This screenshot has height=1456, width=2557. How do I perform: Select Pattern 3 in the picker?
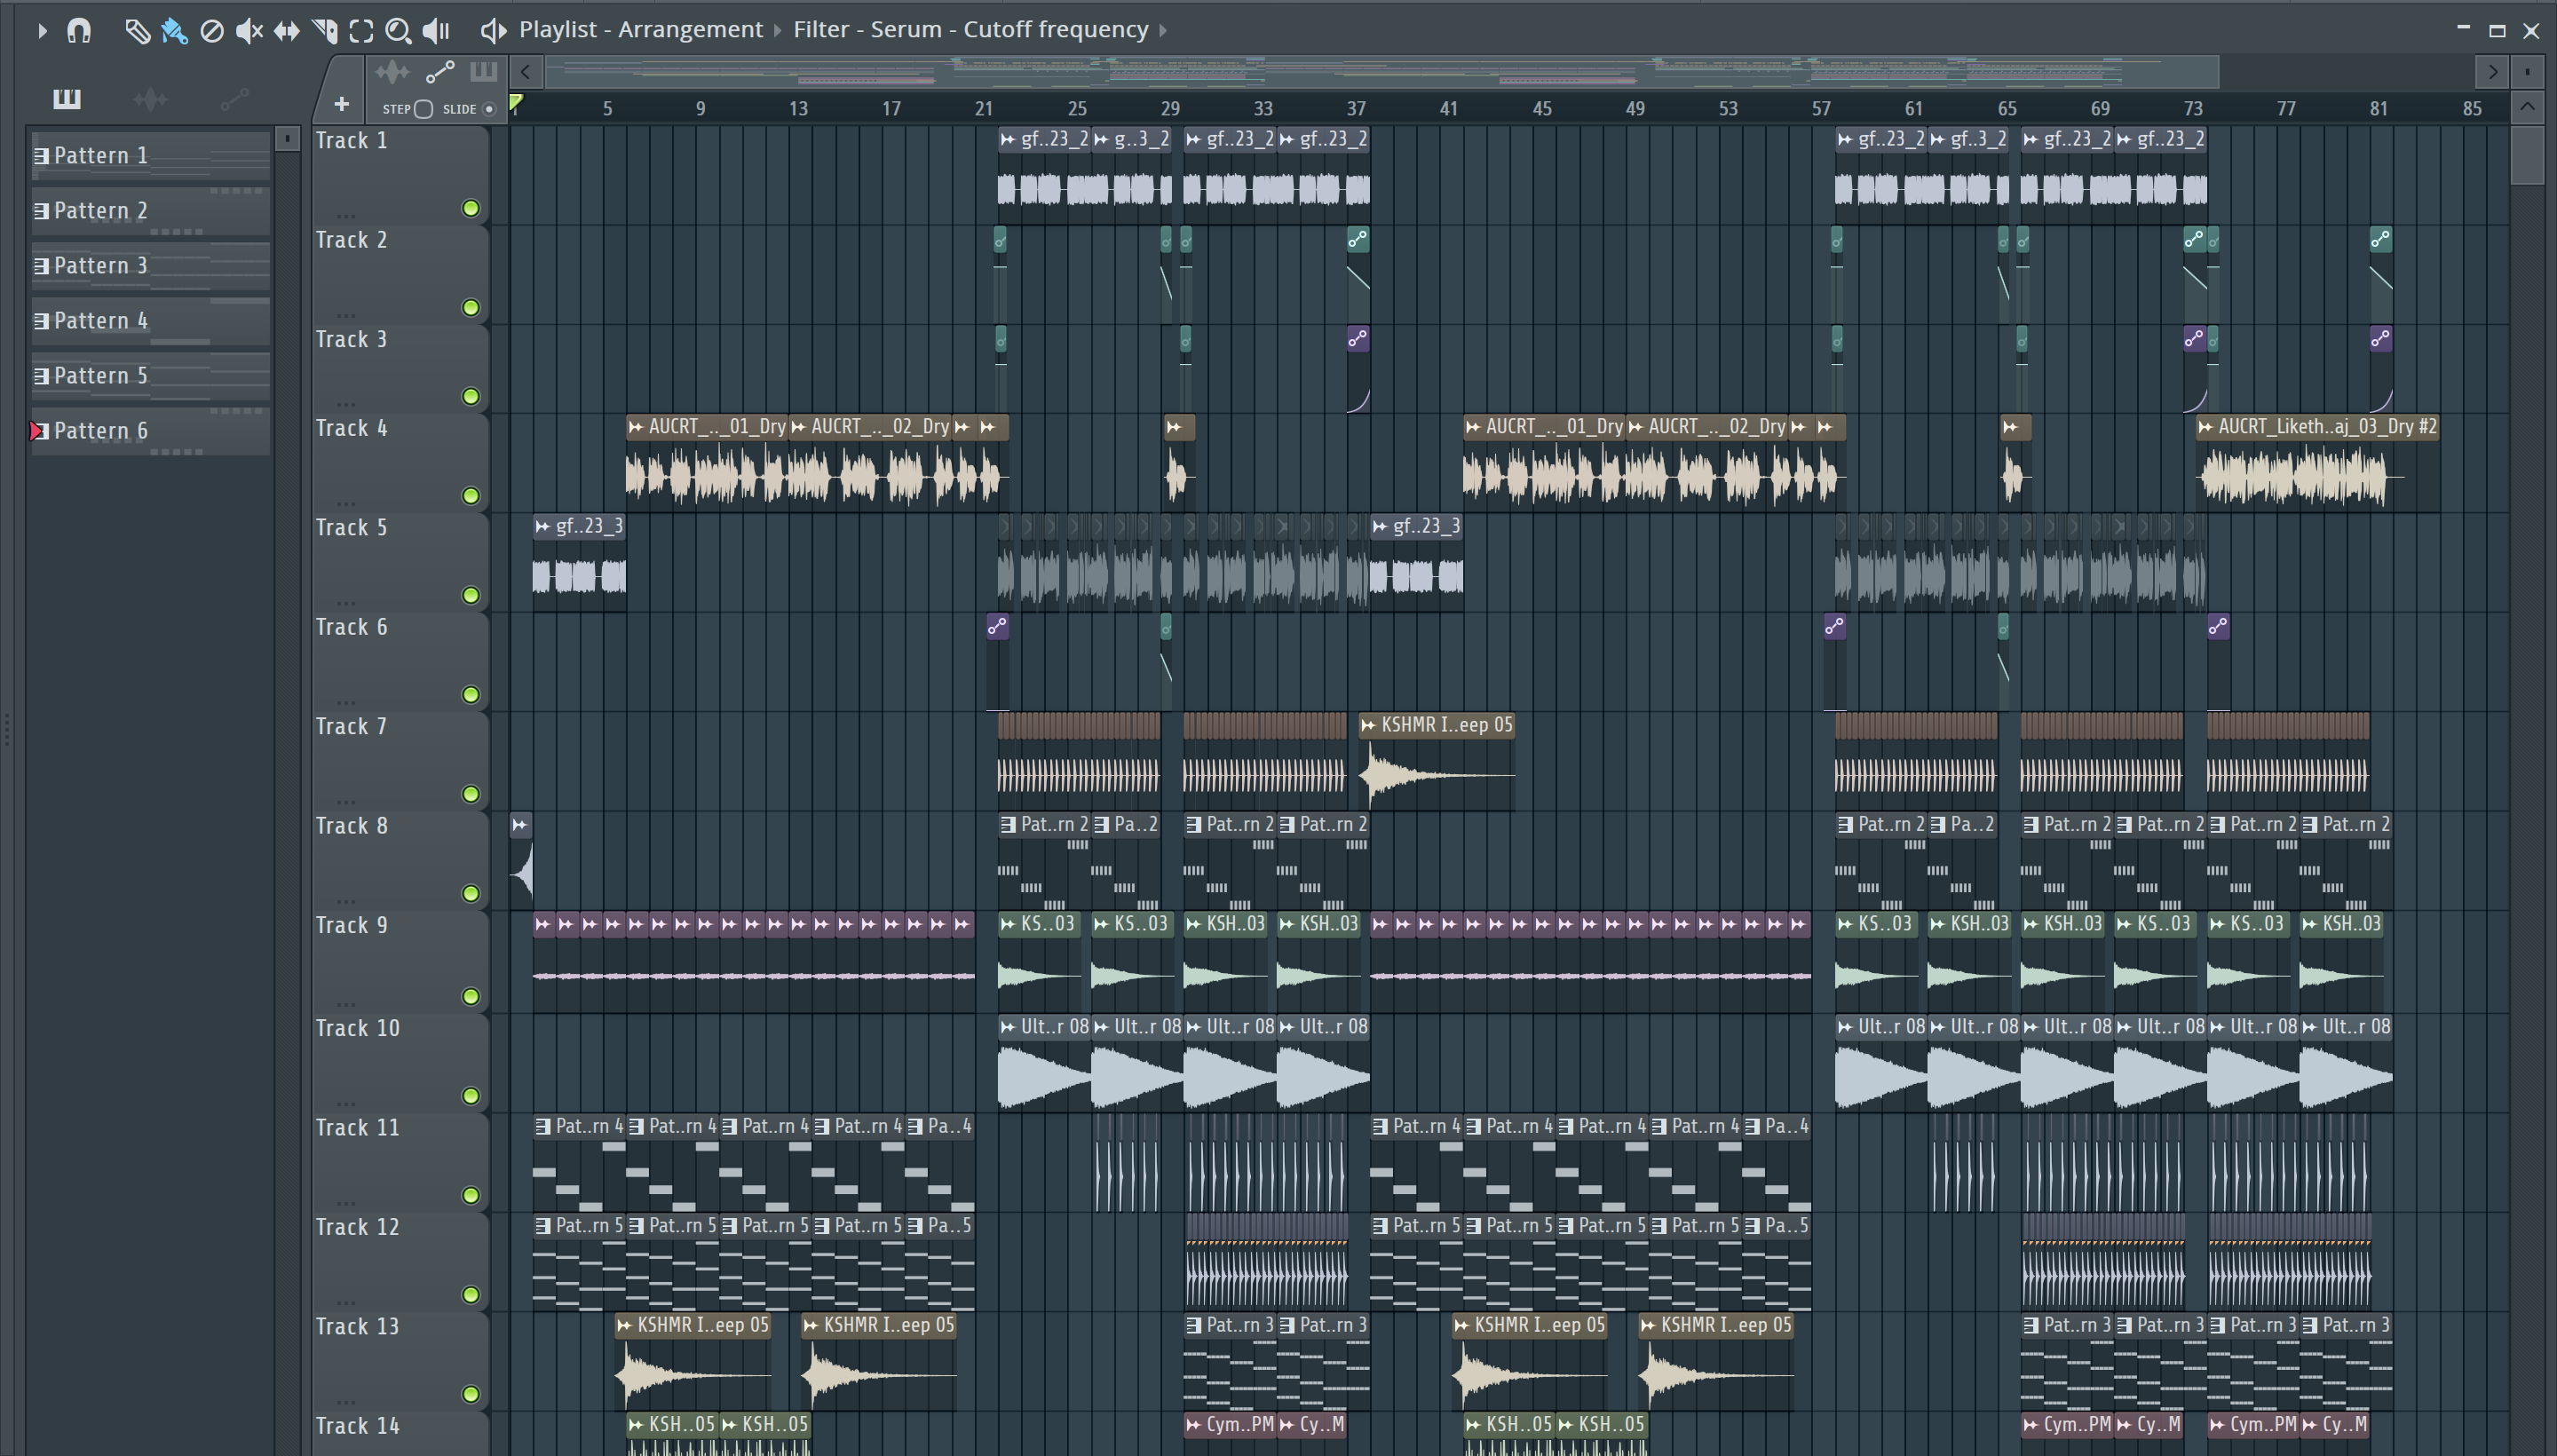(x=151, y=265)
